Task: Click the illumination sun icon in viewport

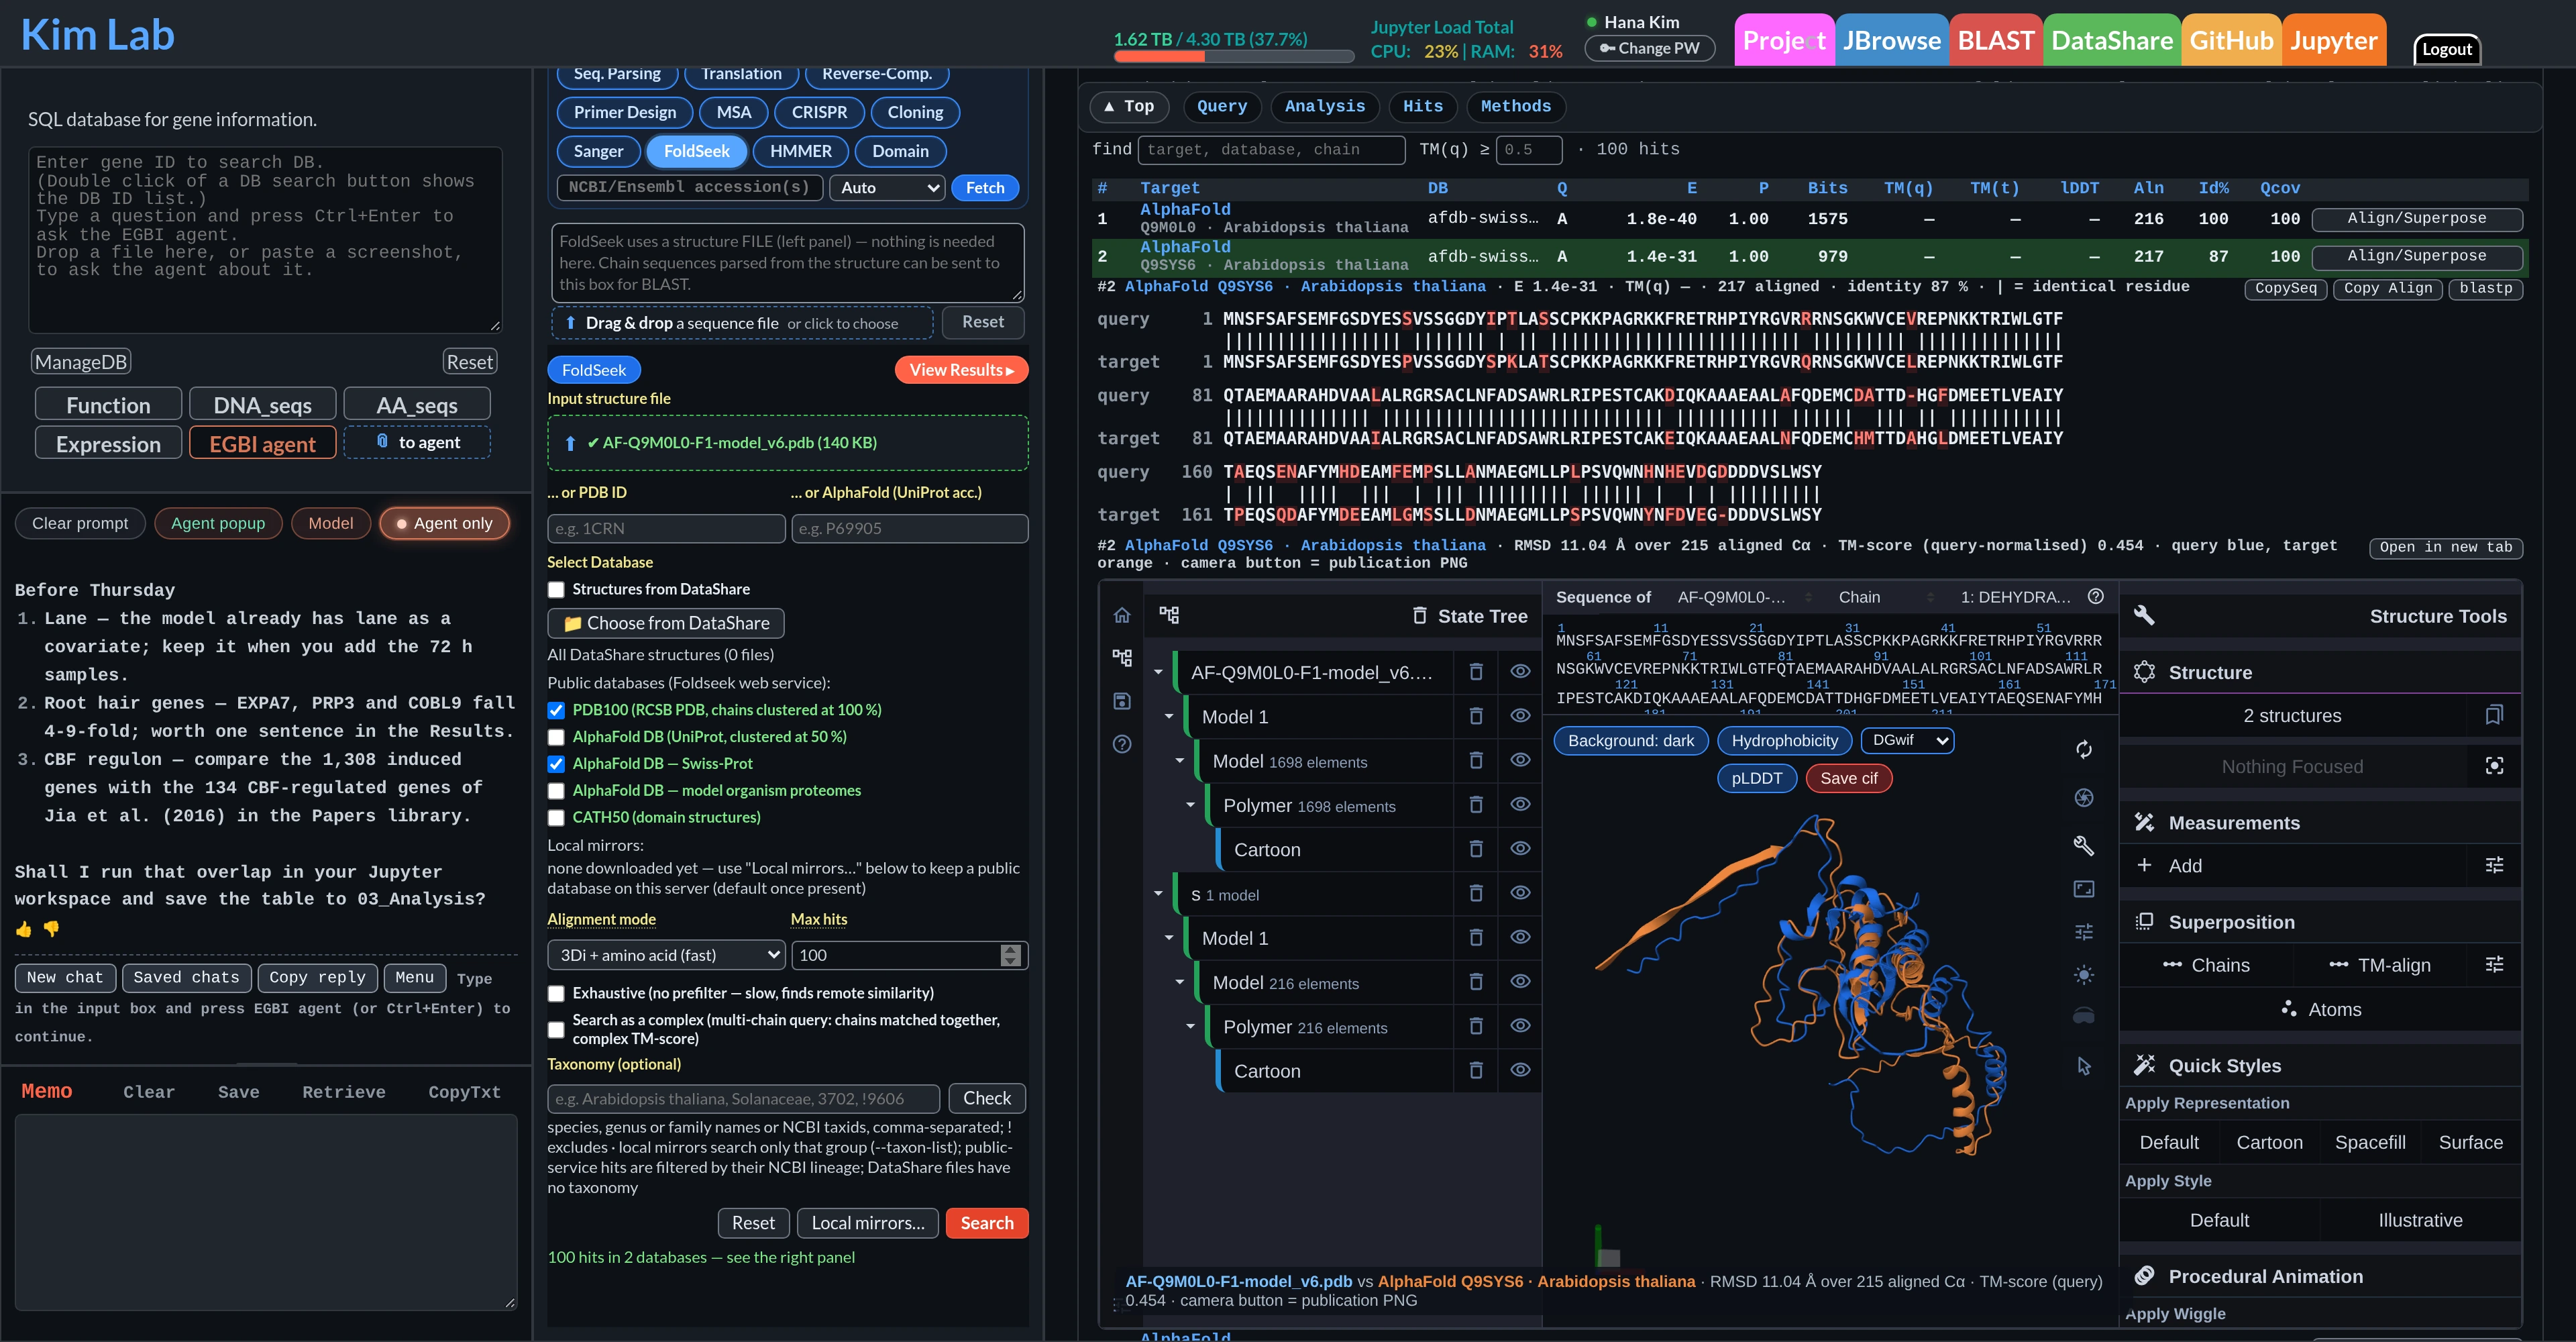Action: pyautogui.click(x=2084, y=975)
